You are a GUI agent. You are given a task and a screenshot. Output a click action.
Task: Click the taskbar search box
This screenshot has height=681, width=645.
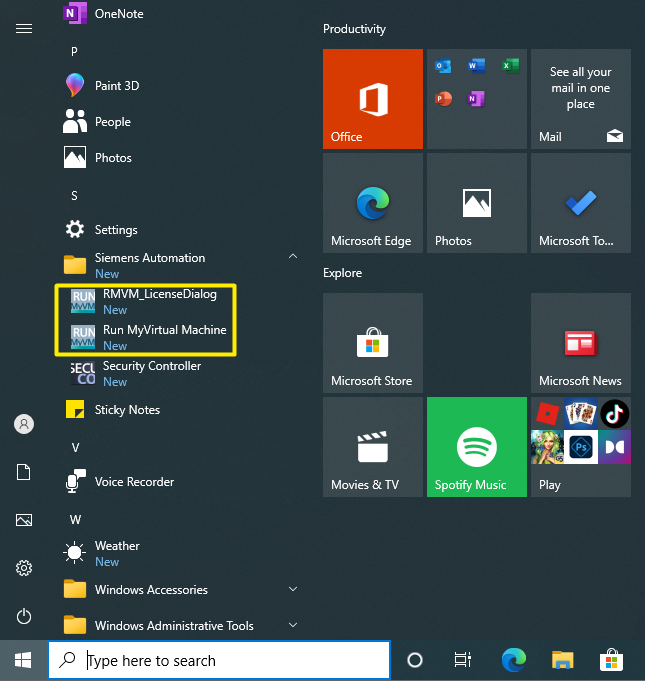tap(219, 660)
